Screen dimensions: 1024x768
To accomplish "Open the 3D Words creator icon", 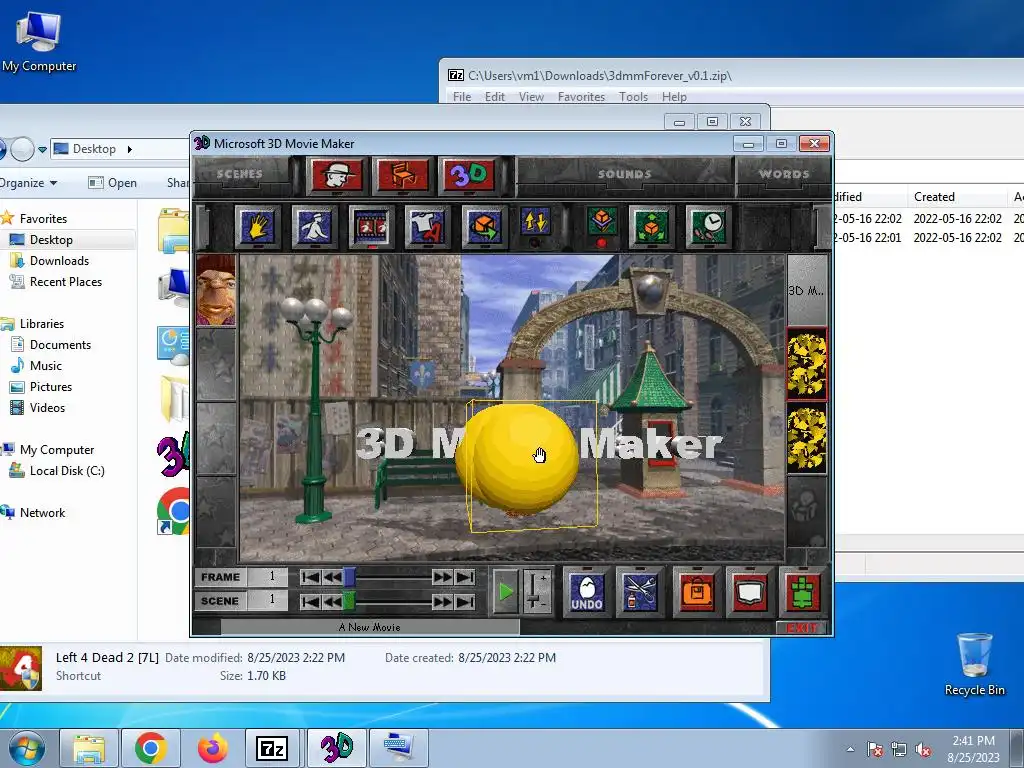I will [469, 174].
